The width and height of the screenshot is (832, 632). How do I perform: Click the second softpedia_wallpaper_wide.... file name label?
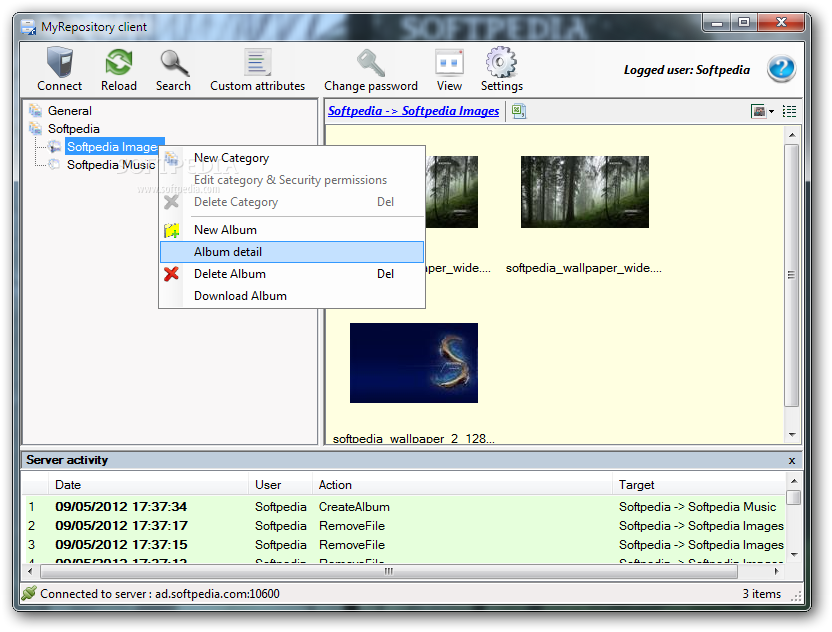pyautogui.click(x=584, y=268)
